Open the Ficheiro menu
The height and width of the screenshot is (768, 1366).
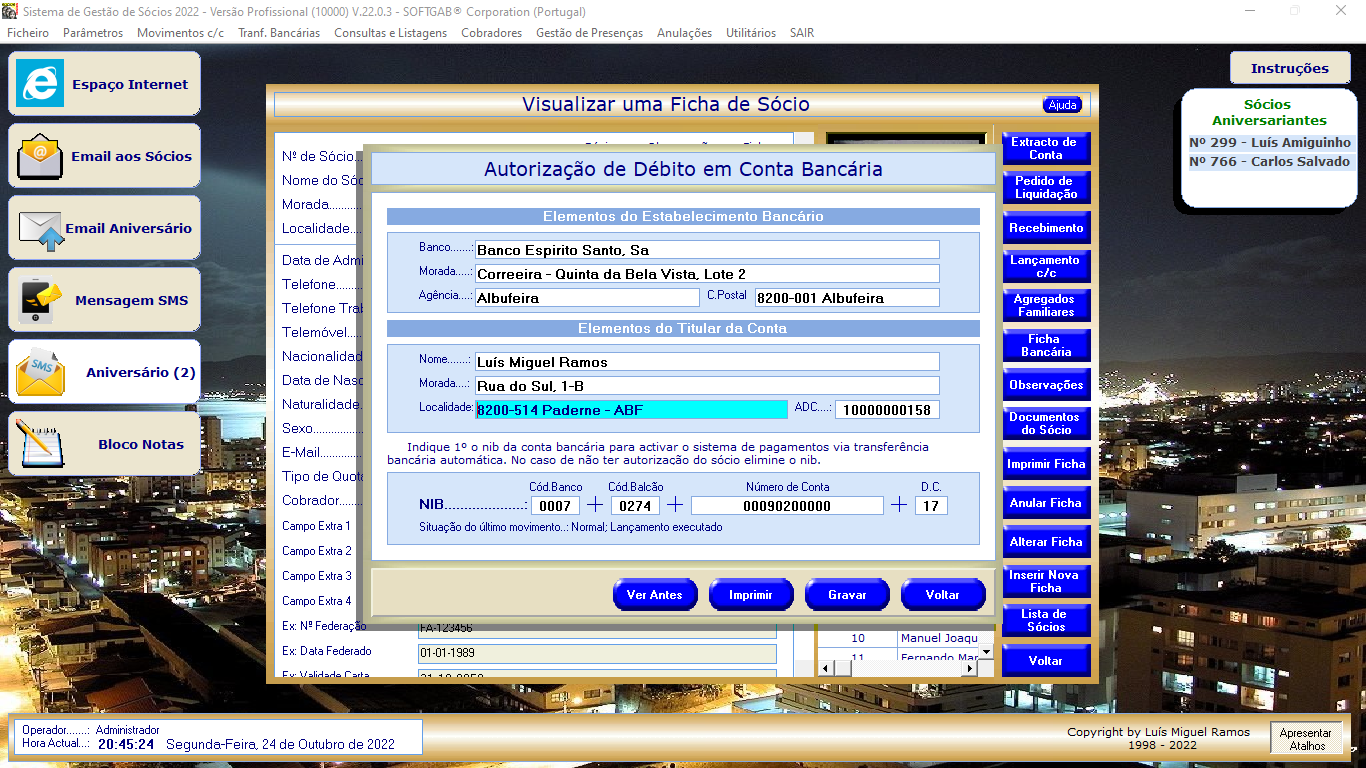[28, 33]
